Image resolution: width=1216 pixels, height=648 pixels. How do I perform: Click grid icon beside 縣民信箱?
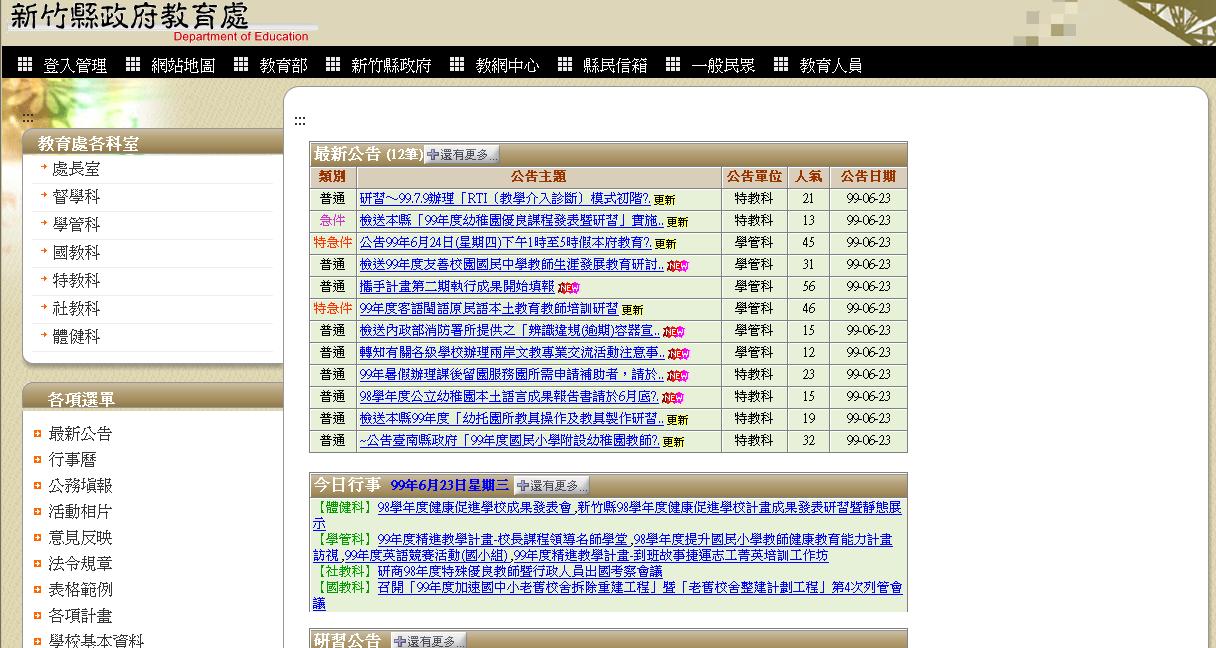[565, 64]
